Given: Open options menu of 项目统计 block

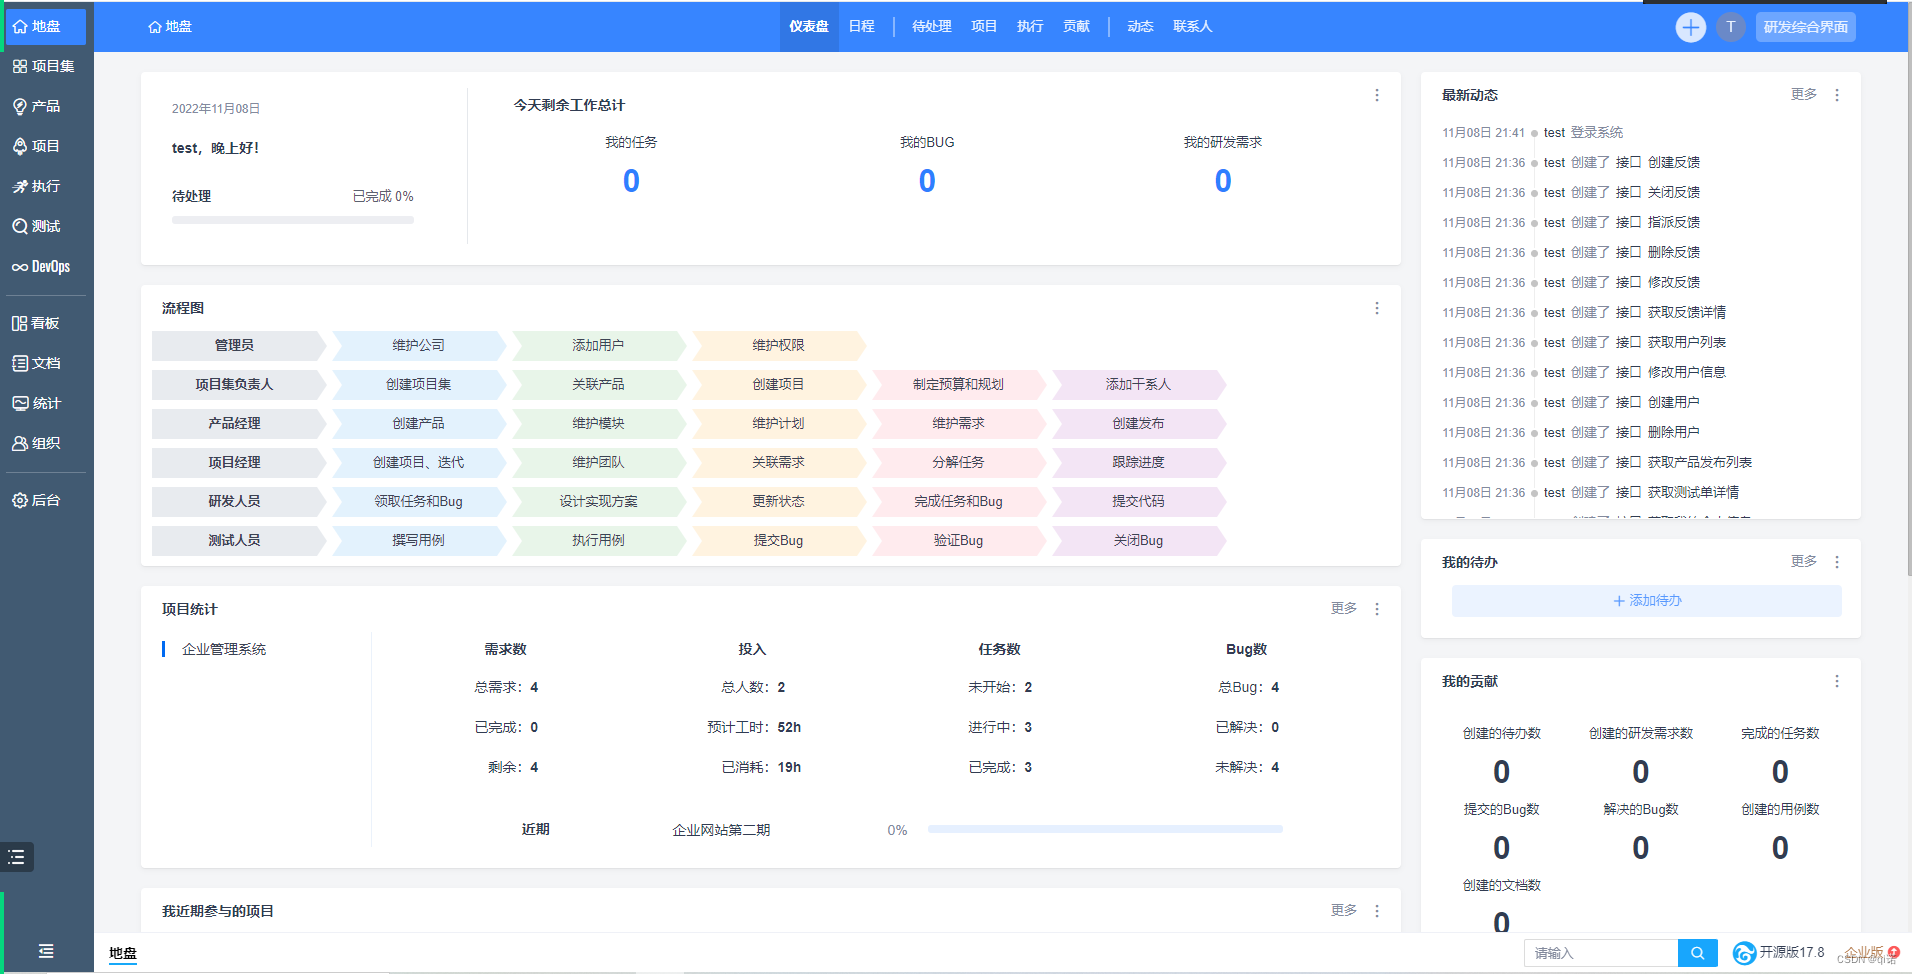Looking at the screenshot, I should click(1377, 609).
